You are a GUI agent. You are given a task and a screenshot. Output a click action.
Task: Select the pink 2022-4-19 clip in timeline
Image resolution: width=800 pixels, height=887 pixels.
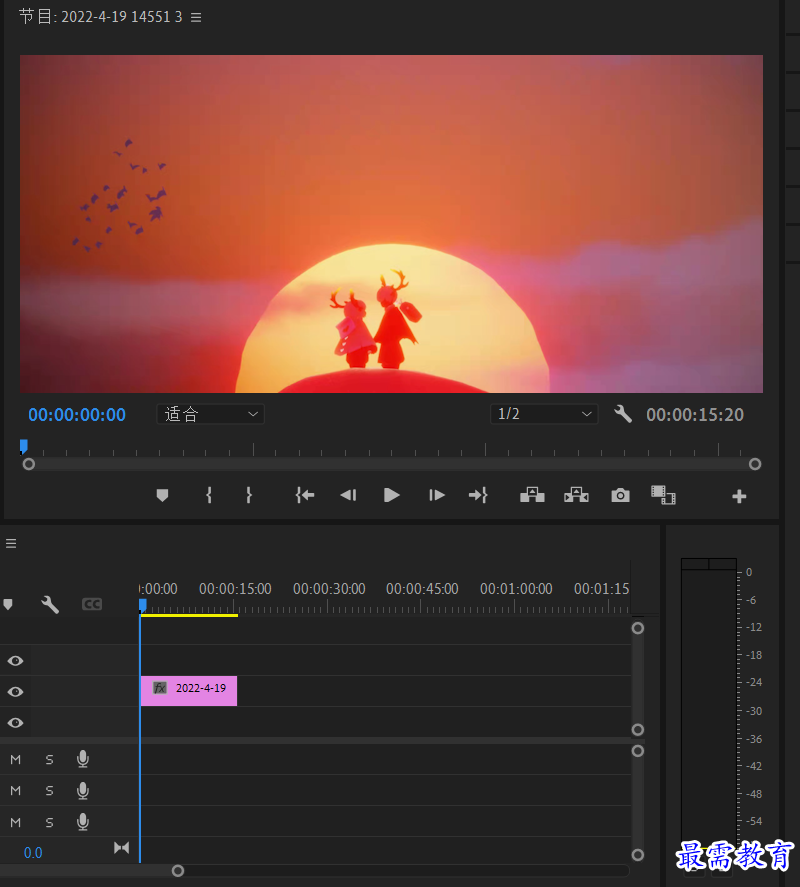(x=189, y=691)
